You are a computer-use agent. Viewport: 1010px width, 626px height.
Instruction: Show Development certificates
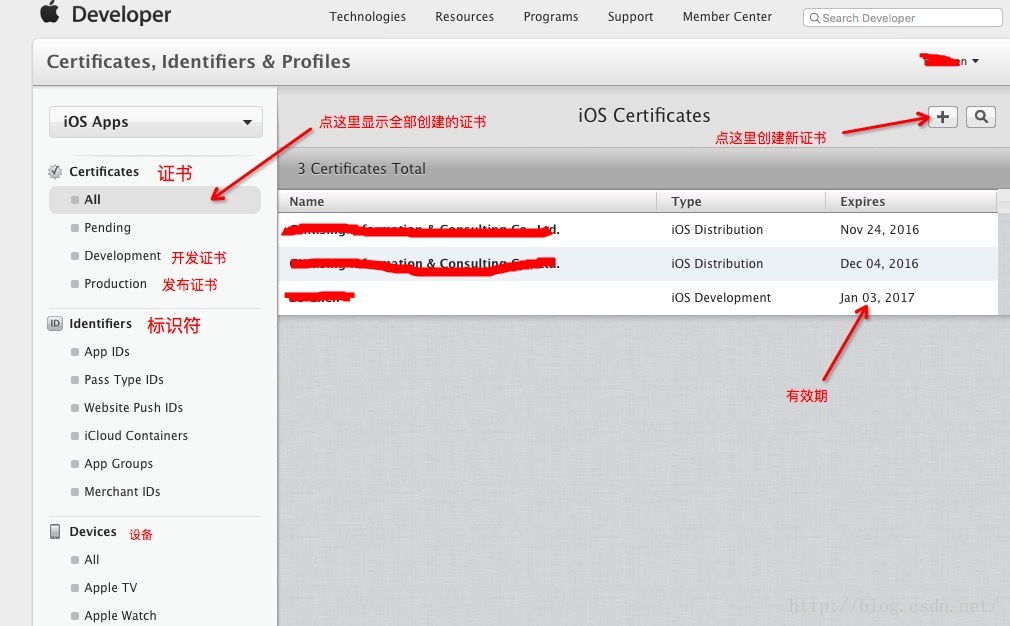click(122, 256)
